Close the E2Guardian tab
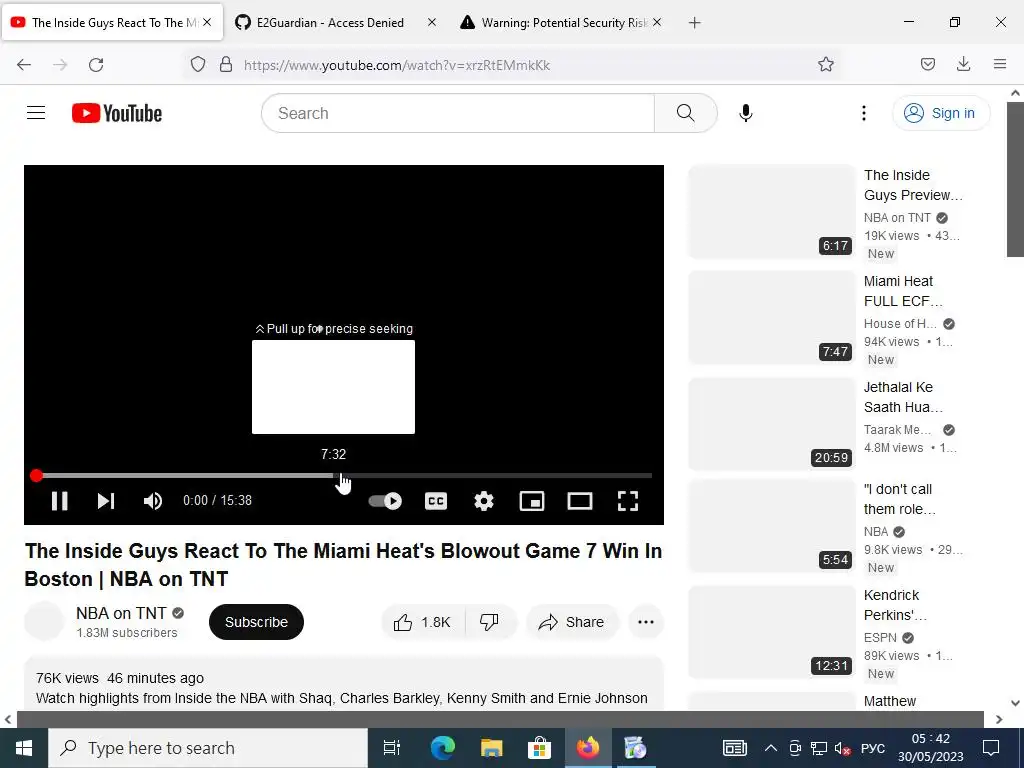The image size is (1024, 768). pos(432,22)
